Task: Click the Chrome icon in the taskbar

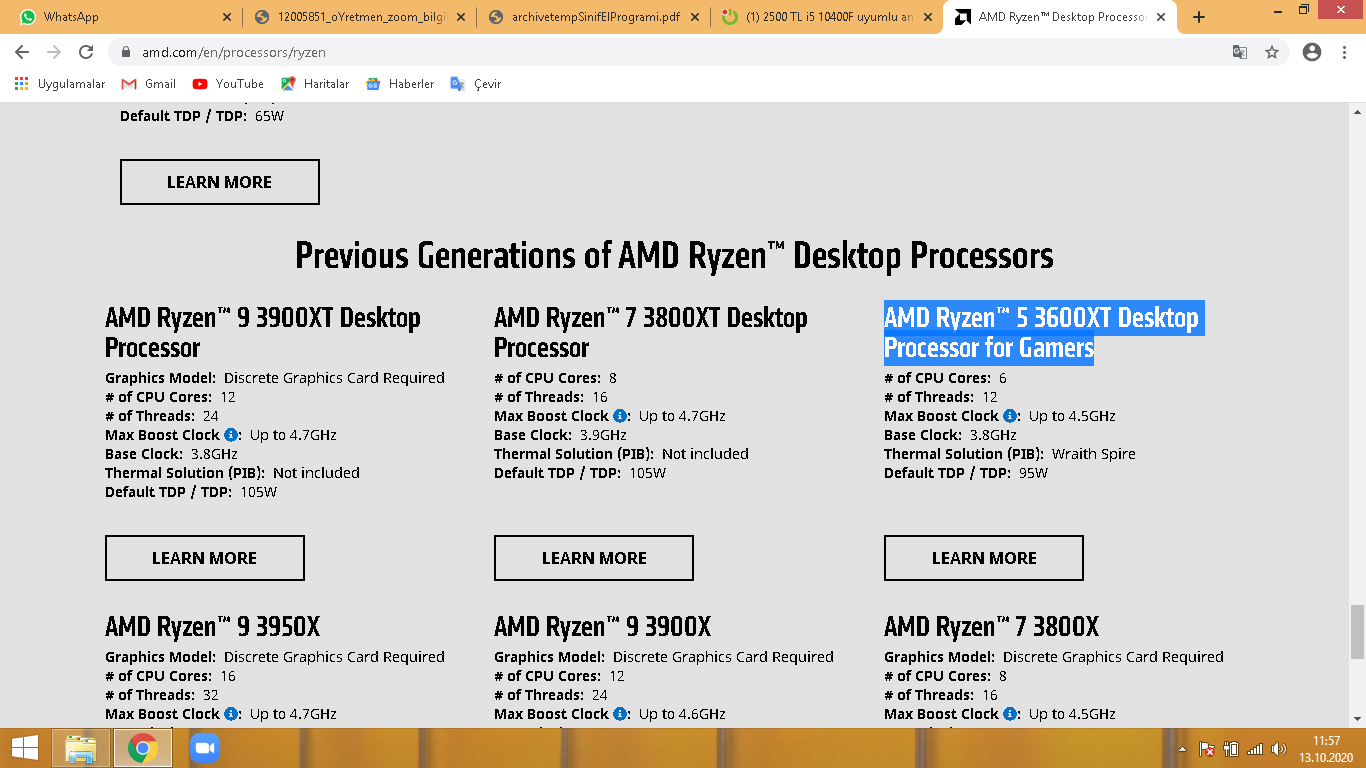Action: point(142,748)
